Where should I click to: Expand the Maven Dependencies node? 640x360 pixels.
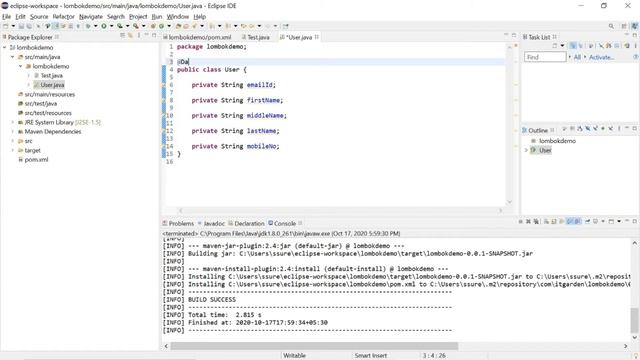[x=12, y=131]
